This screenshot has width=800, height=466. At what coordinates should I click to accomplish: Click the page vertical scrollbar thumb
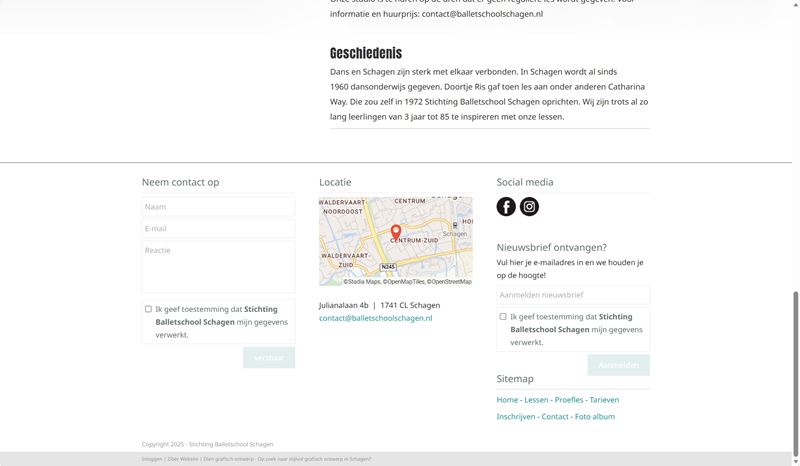[796, 370]
